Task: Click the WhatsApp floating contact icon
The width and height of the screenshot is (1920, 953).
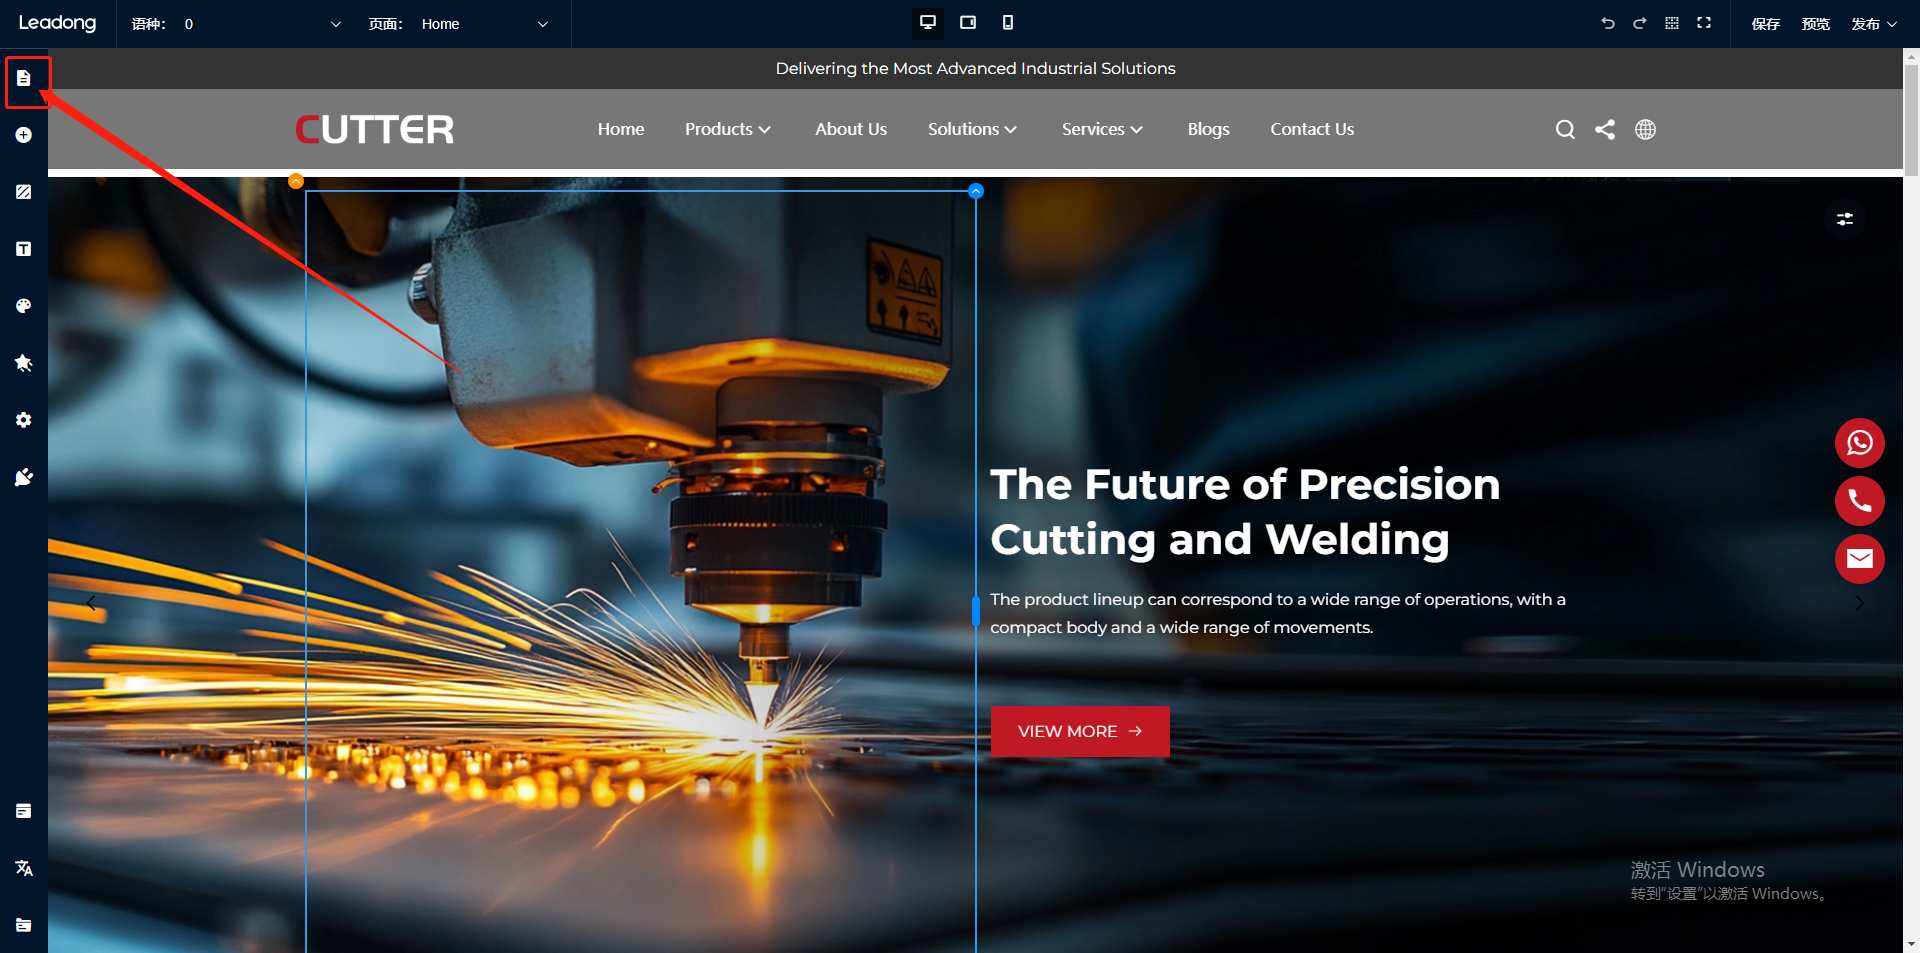Action: 1859,443
